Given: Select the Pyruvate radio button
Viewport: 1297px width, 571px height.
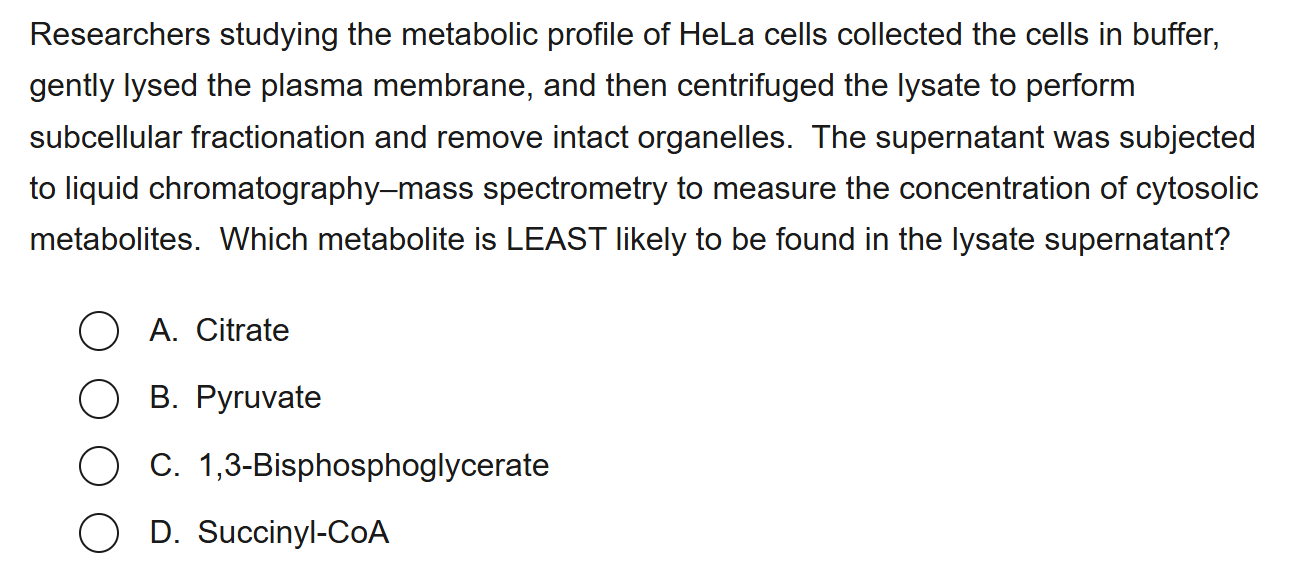Looking at the screenshot, I should click(x=96, y=399).
